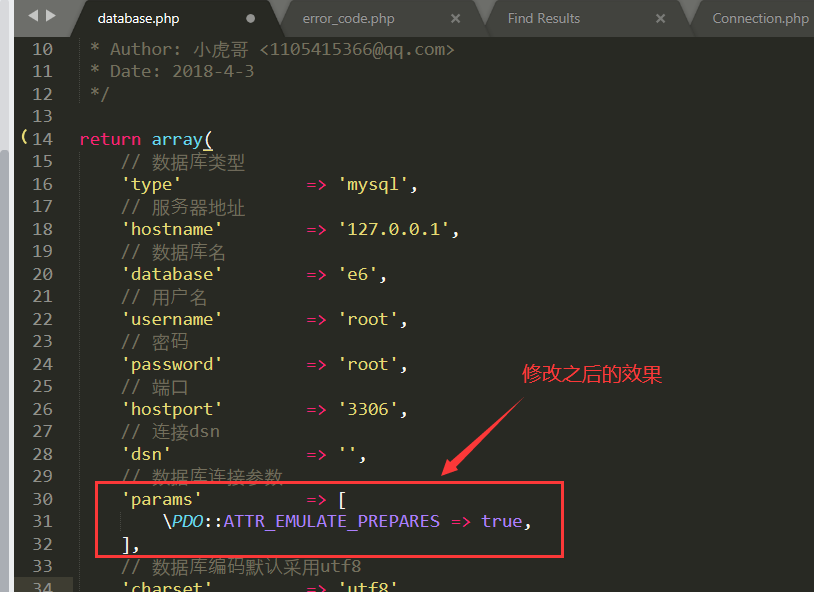Viewport: 814px width, 592px height.
Task: Click the 'Date: 2018-4-3' comment
Action: coord(182,71)
